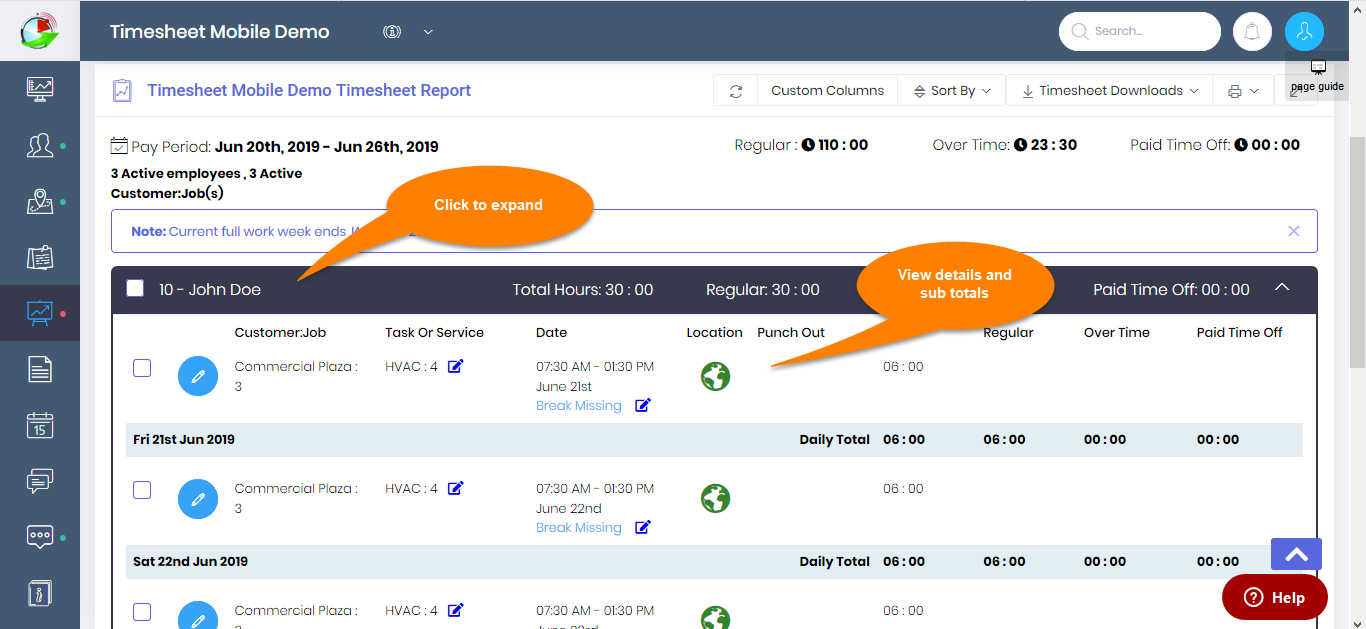Click globe location icon for June 22nd

(x=715, y=498)
